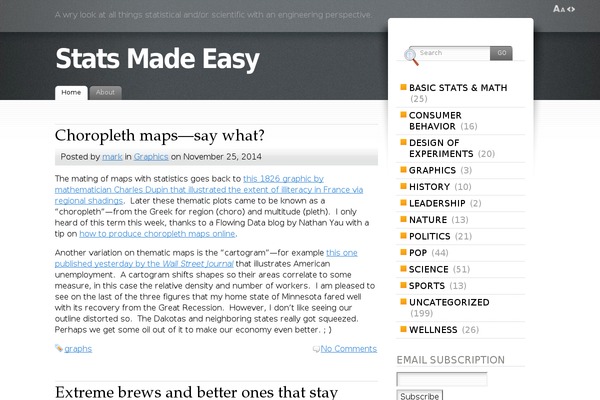Open 'how to produce choropleth maps online' link
The image size is (600, 400).
point(157,234)
